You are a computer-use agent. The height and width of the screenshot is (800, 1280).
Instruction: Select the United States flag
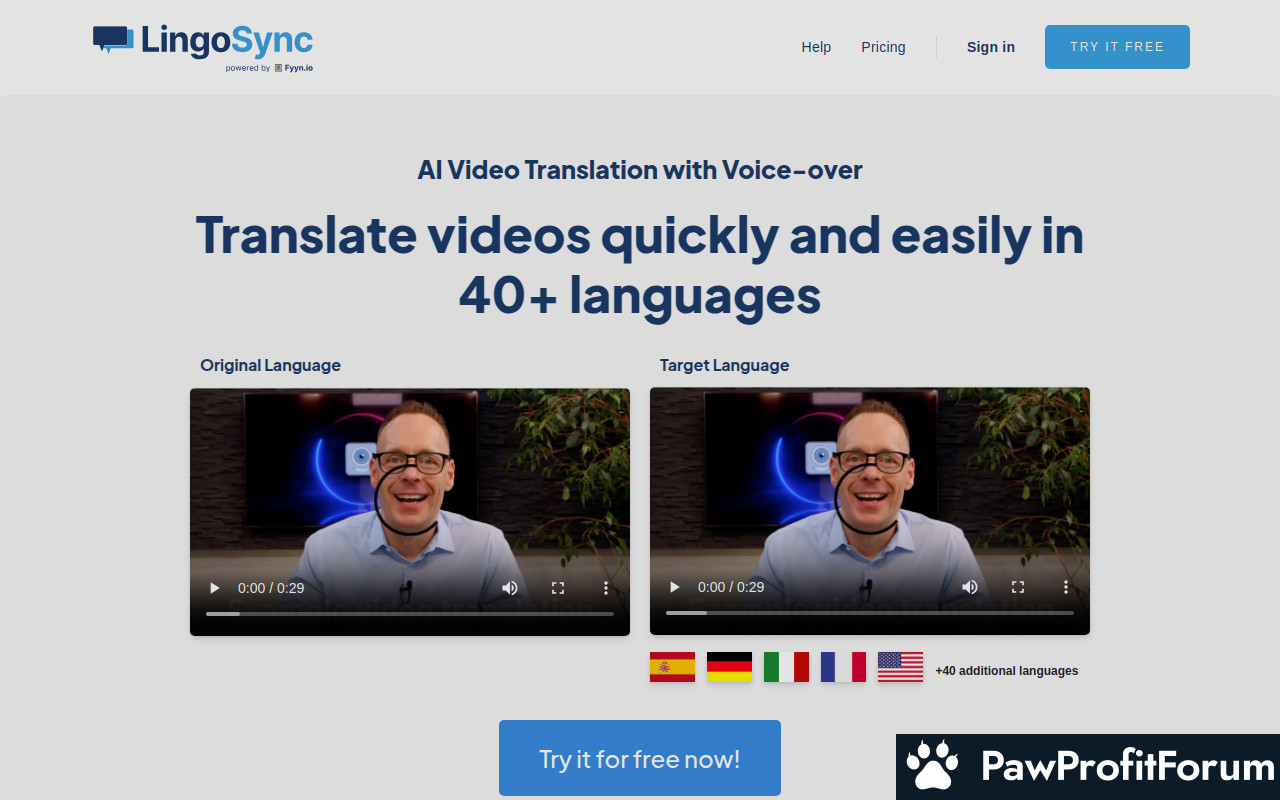900,667
